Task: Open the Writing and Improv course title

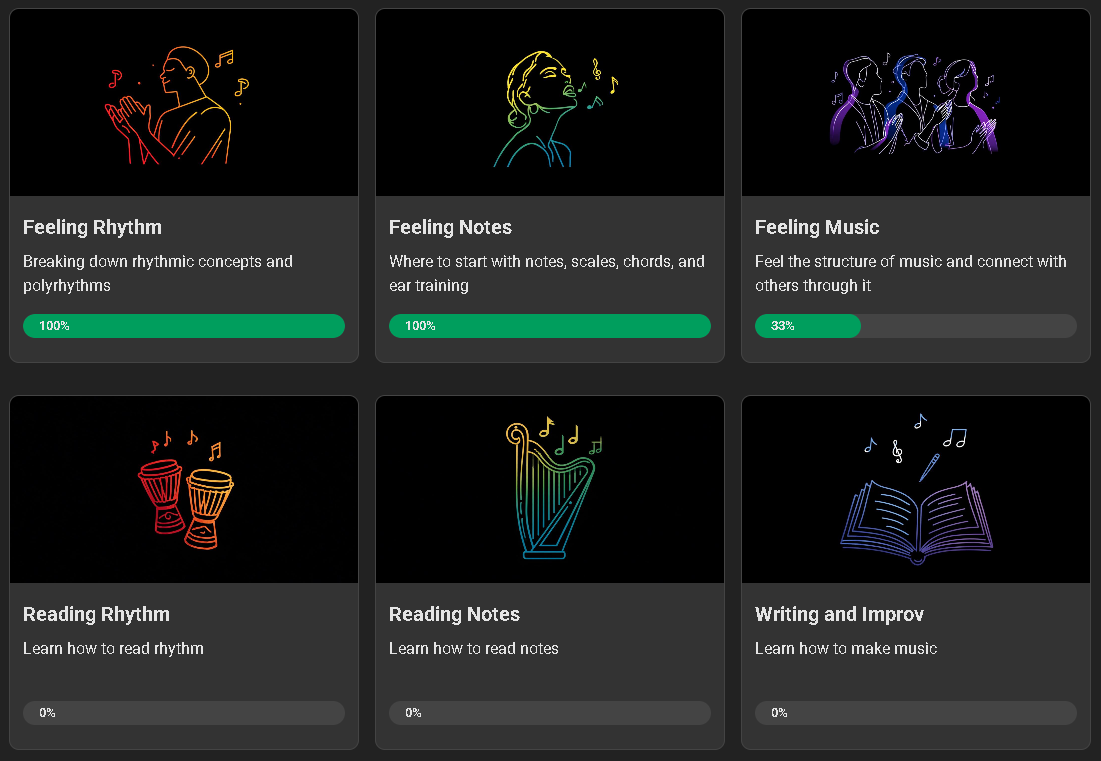Action: 839,615
